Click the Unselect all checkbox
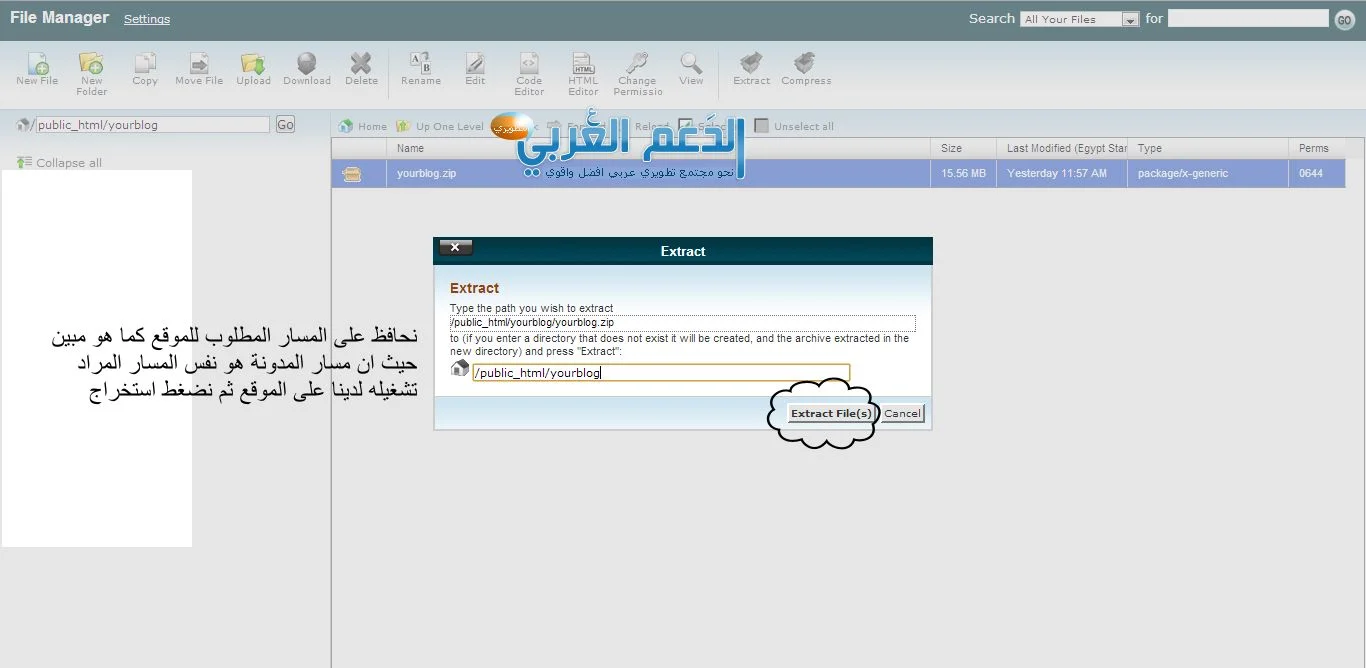This screenshot has width=1366, height=668. 762,126
